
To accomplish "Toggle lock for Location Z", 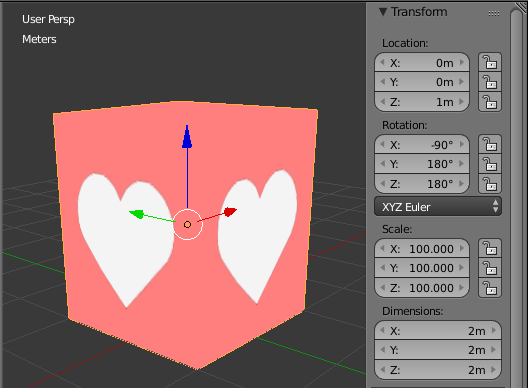I will [x=490, y=102].
